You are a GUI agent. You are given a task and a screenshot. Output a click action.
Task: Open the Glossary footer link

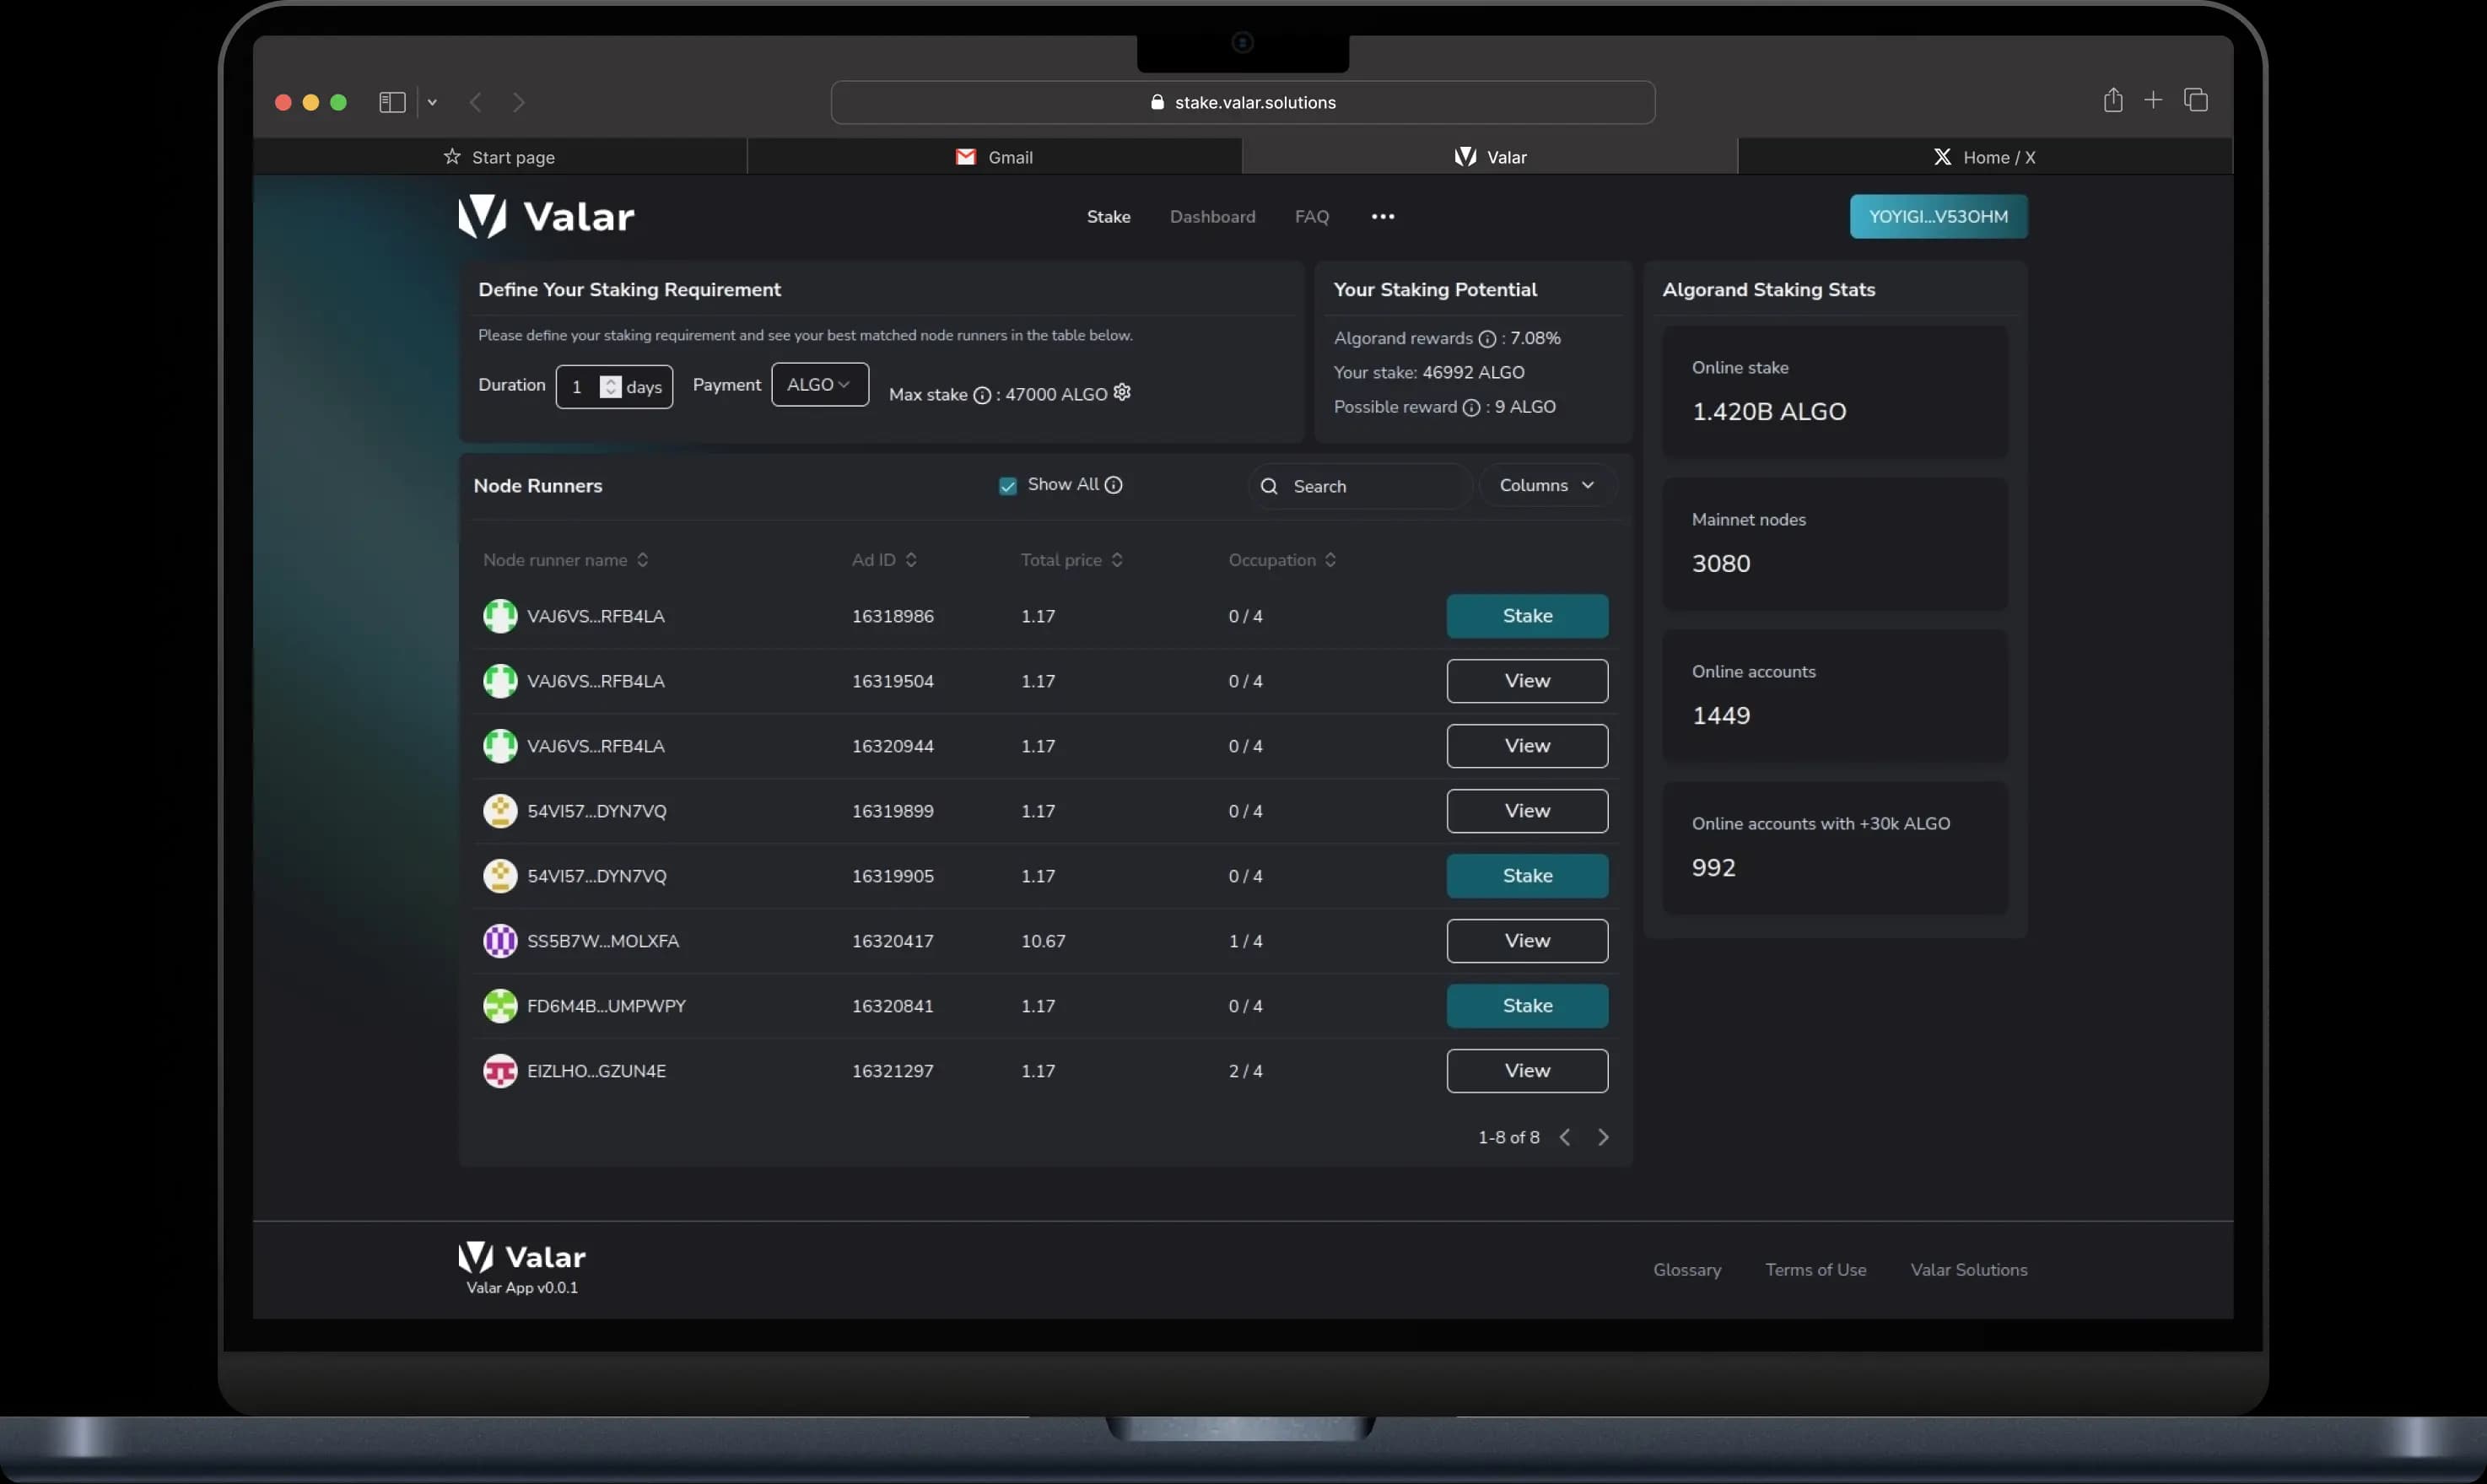(1687, 1270)
